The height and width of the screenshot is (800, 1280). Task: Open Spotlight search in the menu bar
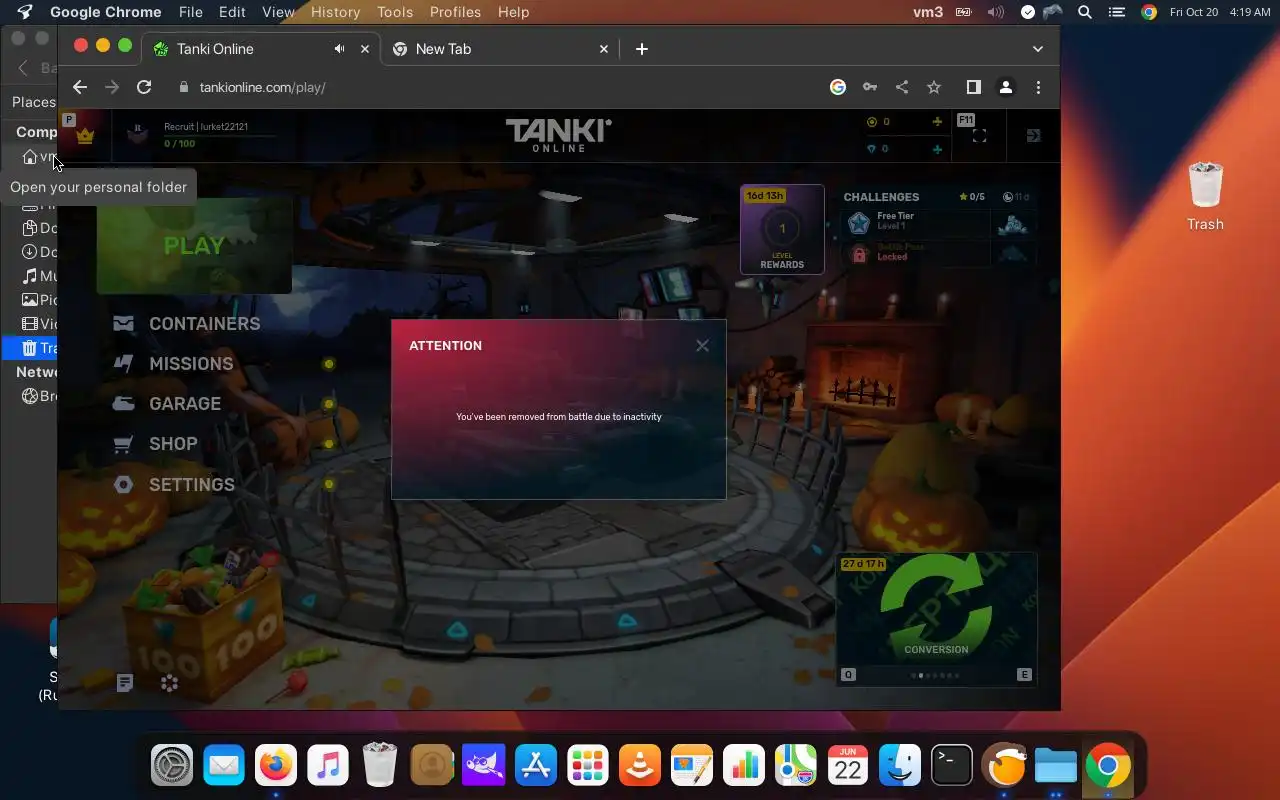point(1085,12)
